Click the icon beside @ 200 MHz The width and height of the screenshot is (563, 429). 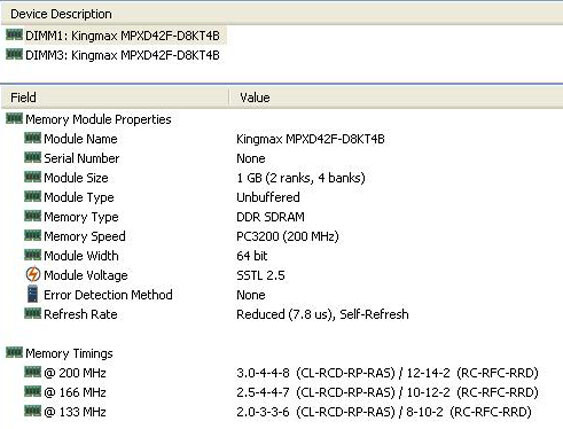pos(33,372)
